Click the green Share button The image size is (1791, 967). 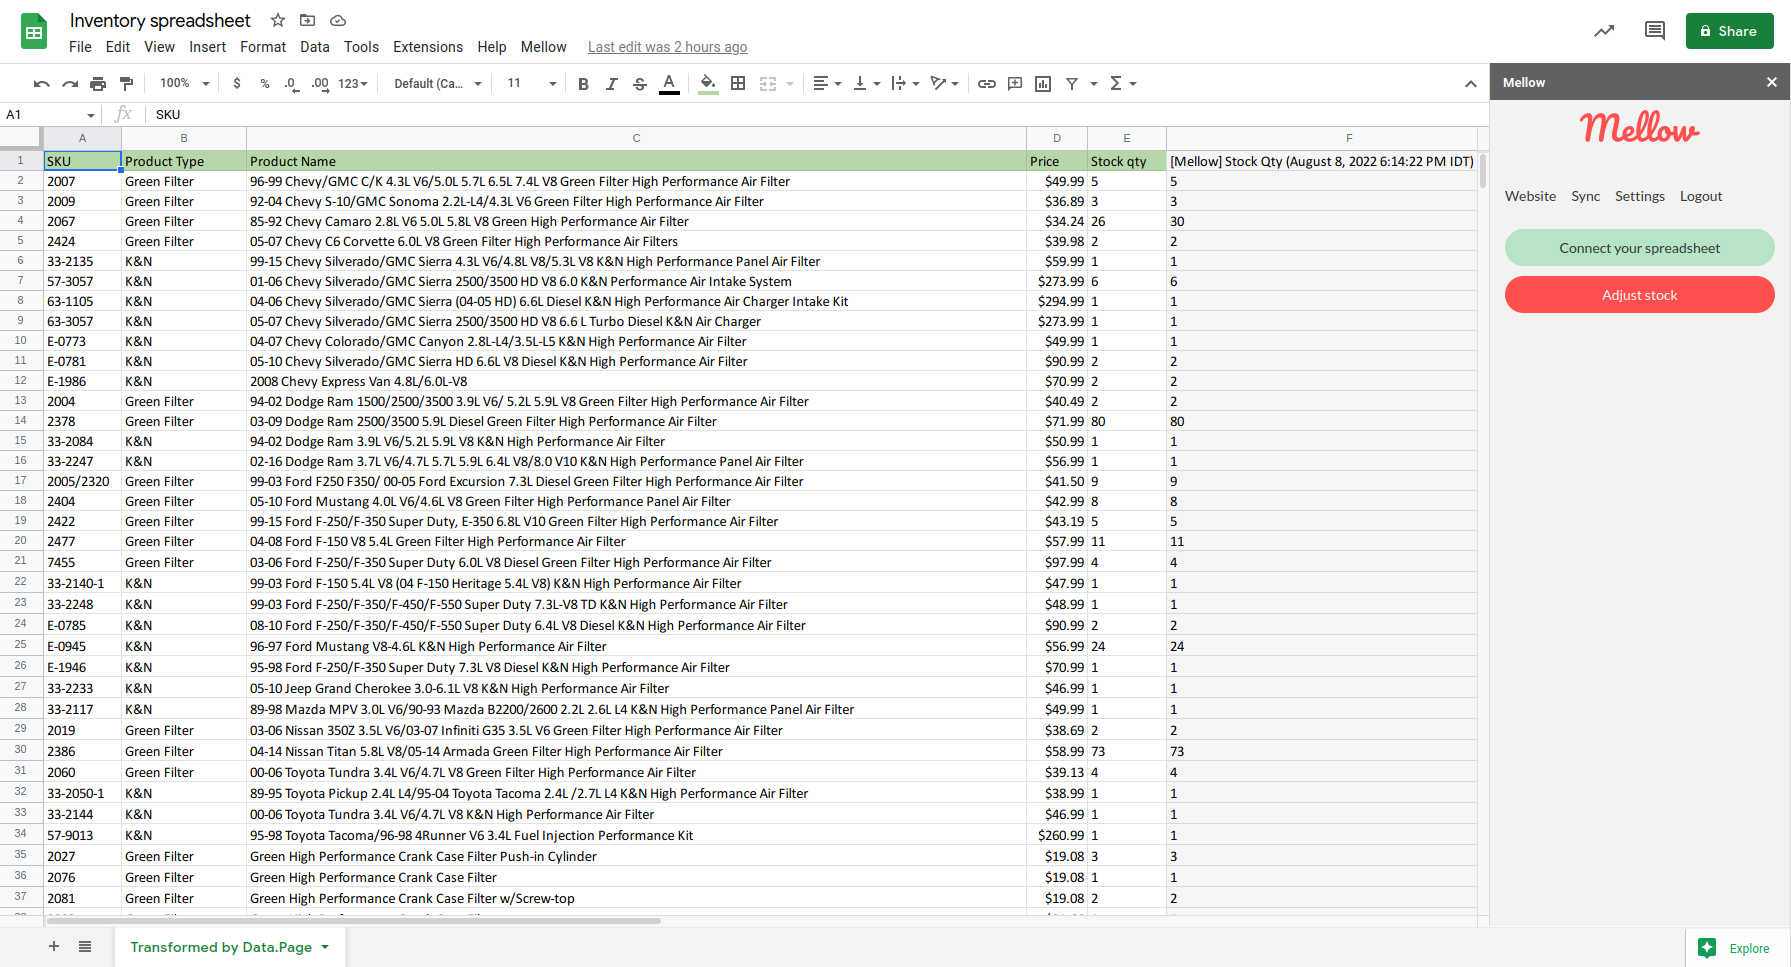[1729, 31]
